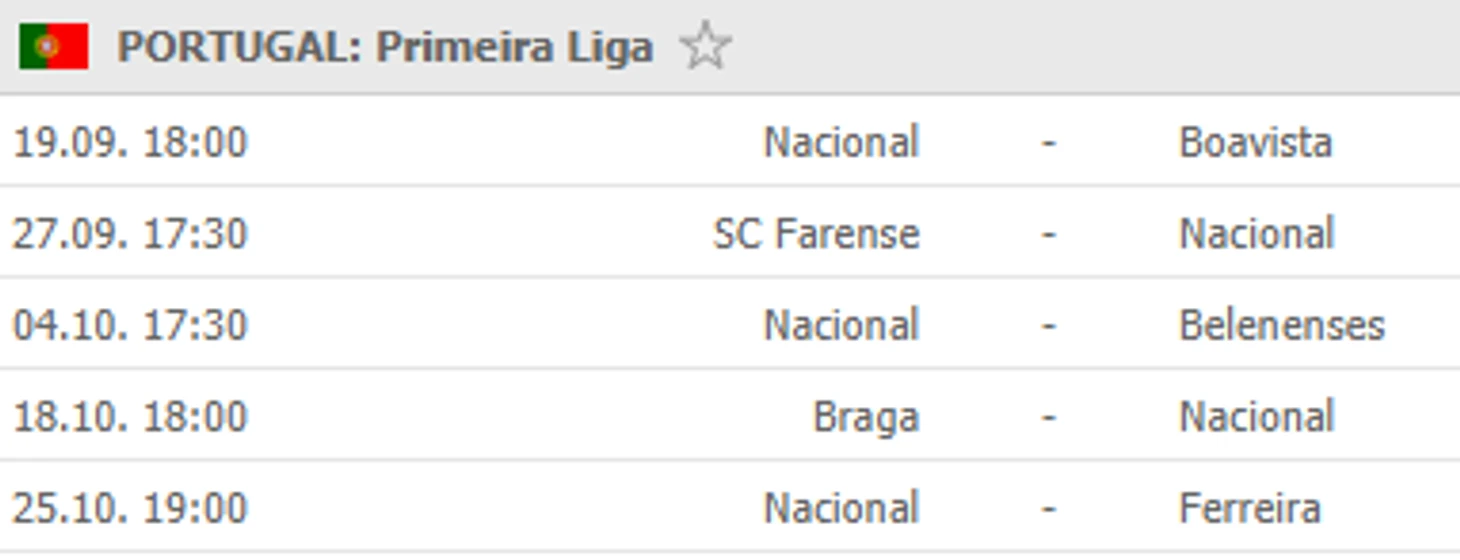
Task: Open Nacional hosting Ferreira
Action: pyautogui.click(x=841, y=508)
